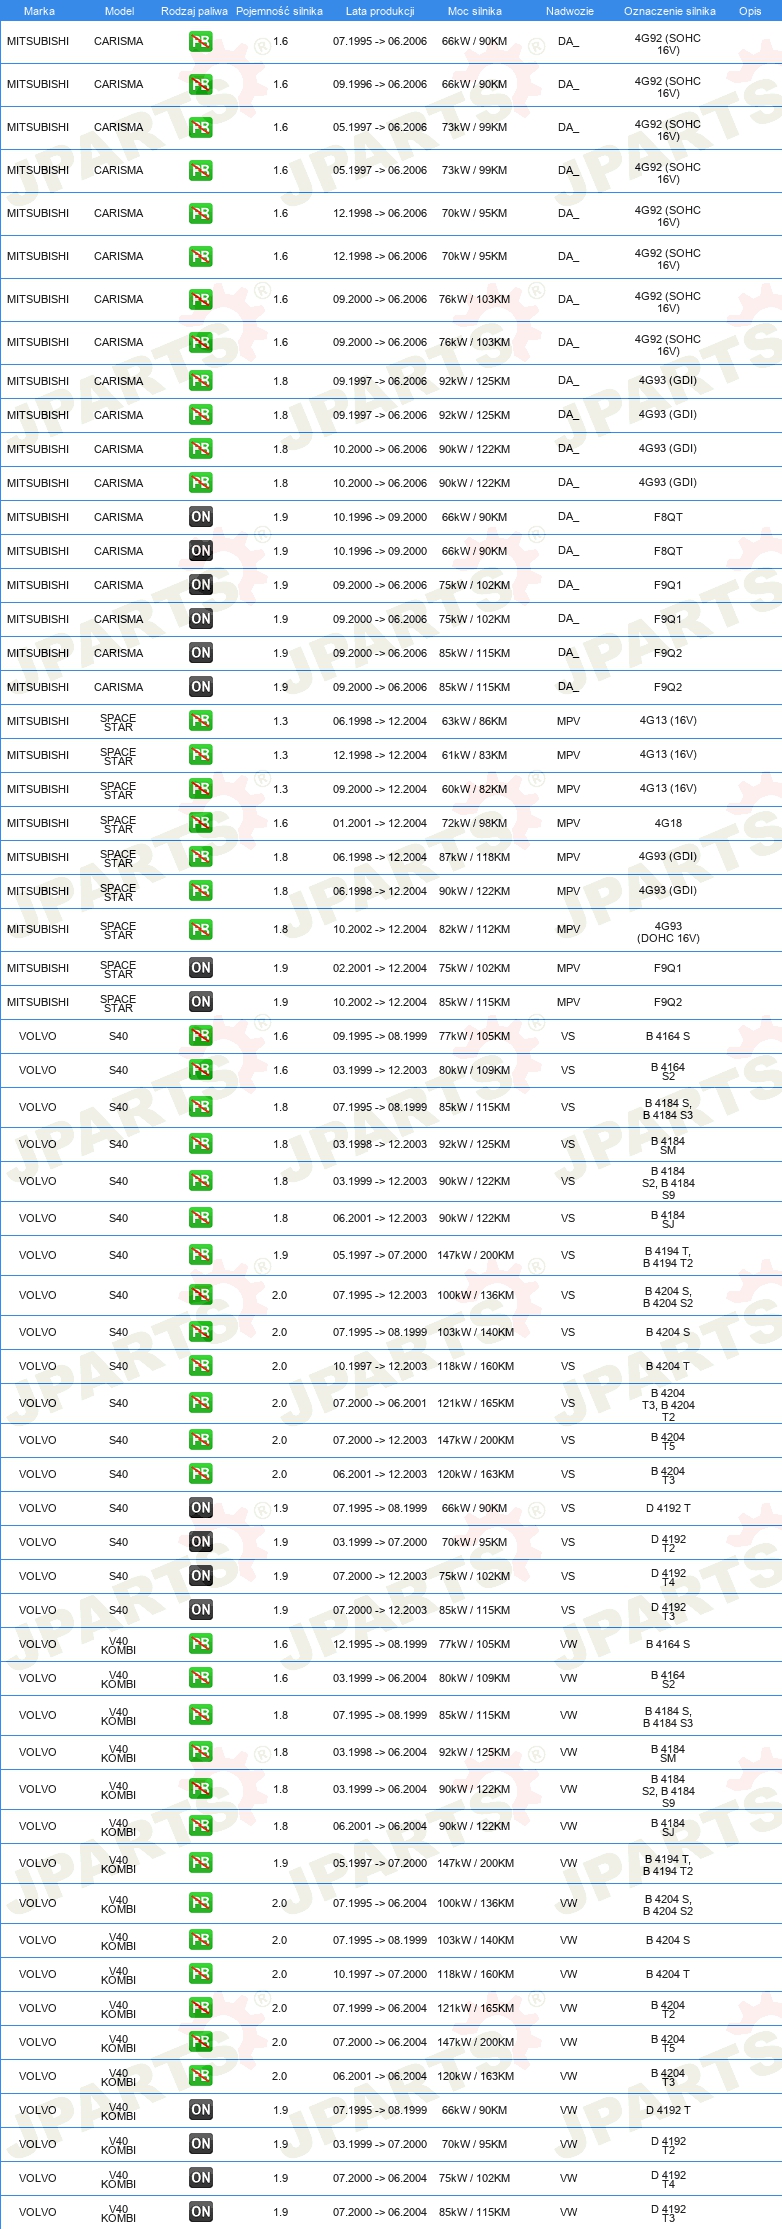Select the Lata produkcji column header

pyautogui.click(x=380, y=11)
